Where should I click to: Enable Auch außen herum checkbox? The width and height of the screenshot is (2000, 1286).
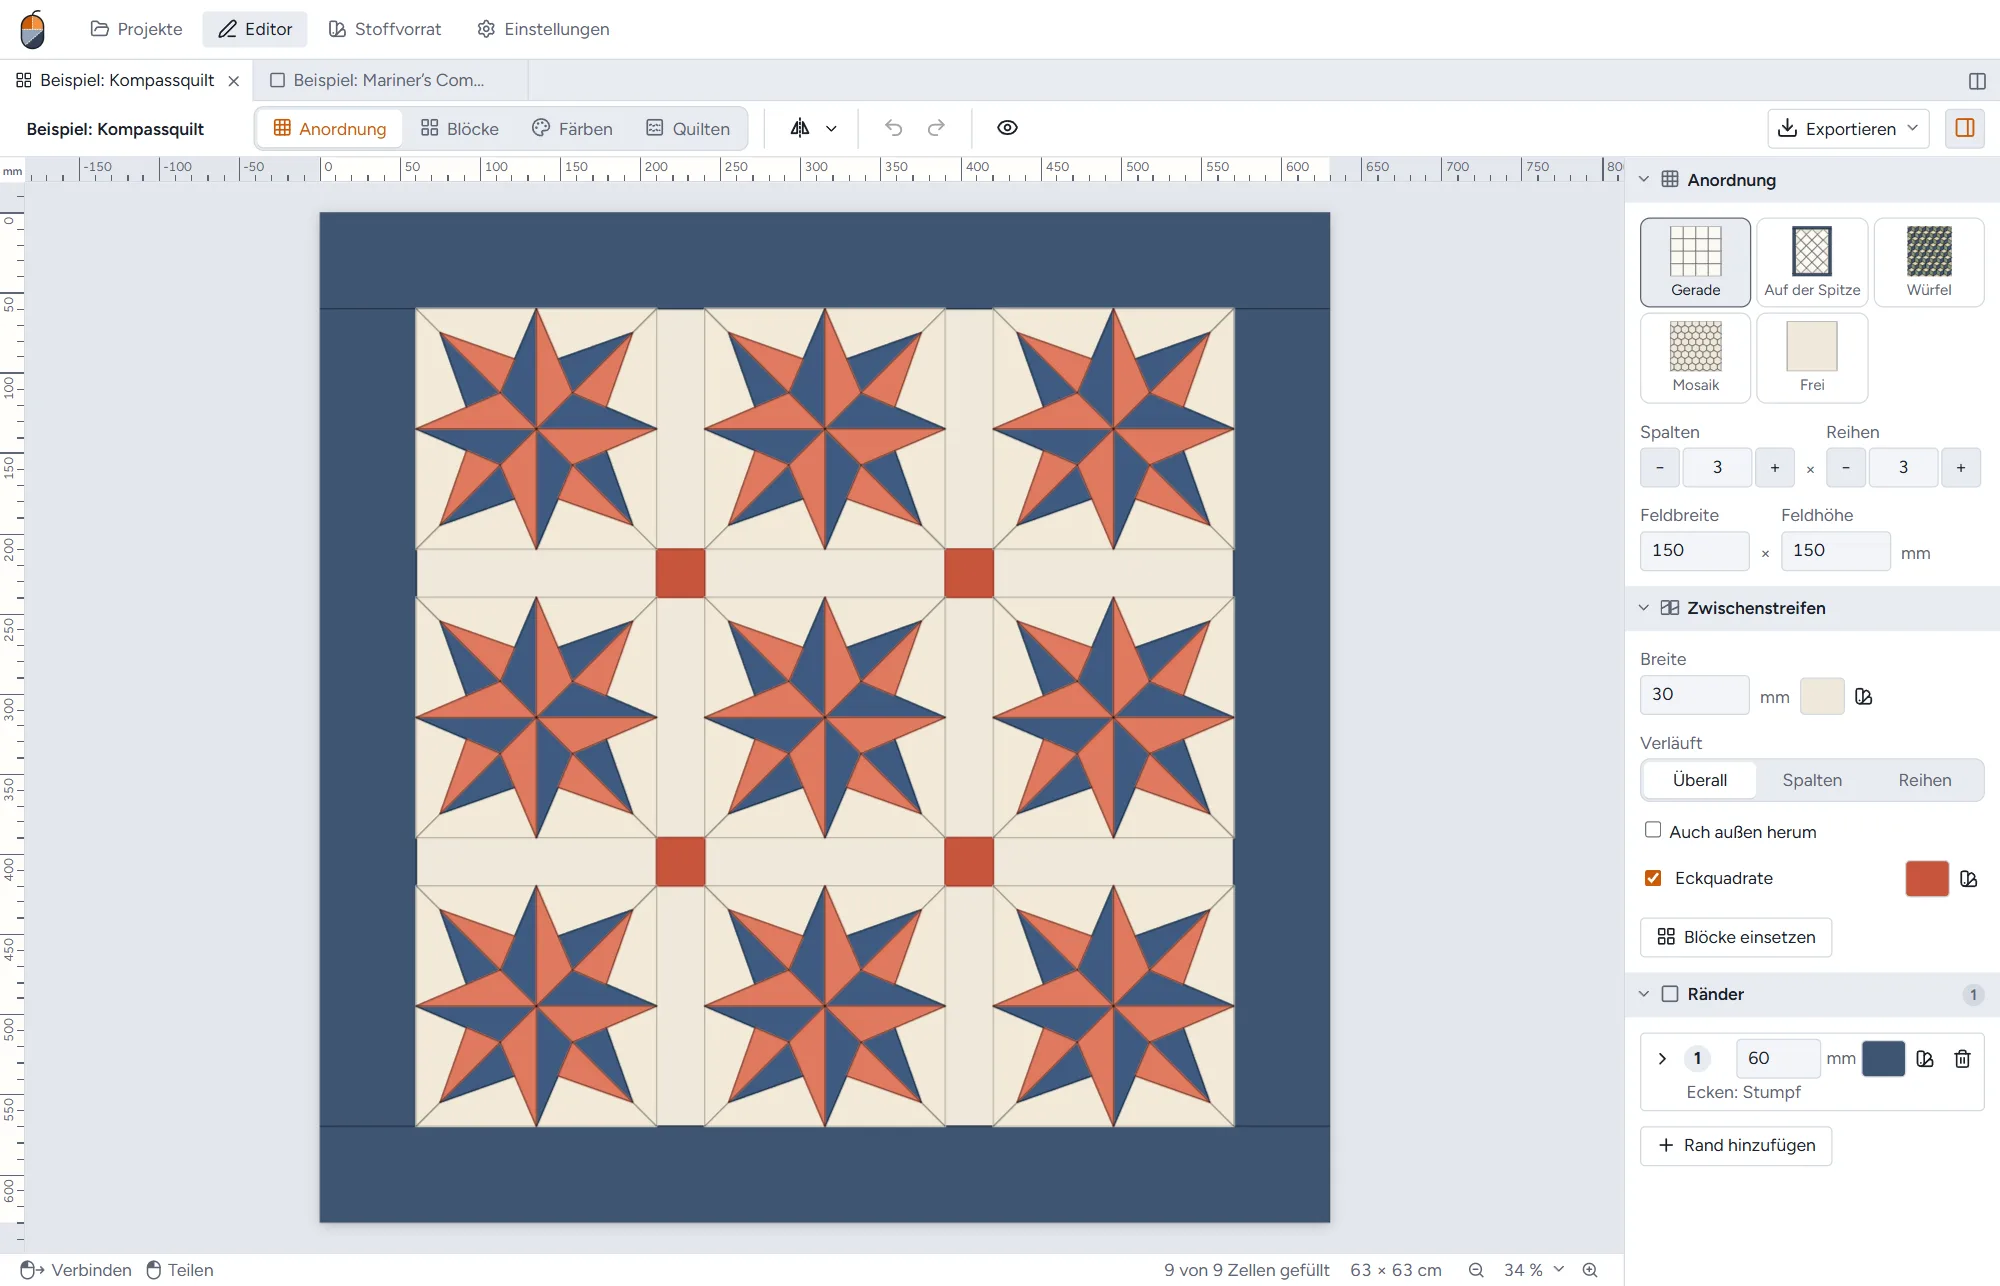[1653, 830]
